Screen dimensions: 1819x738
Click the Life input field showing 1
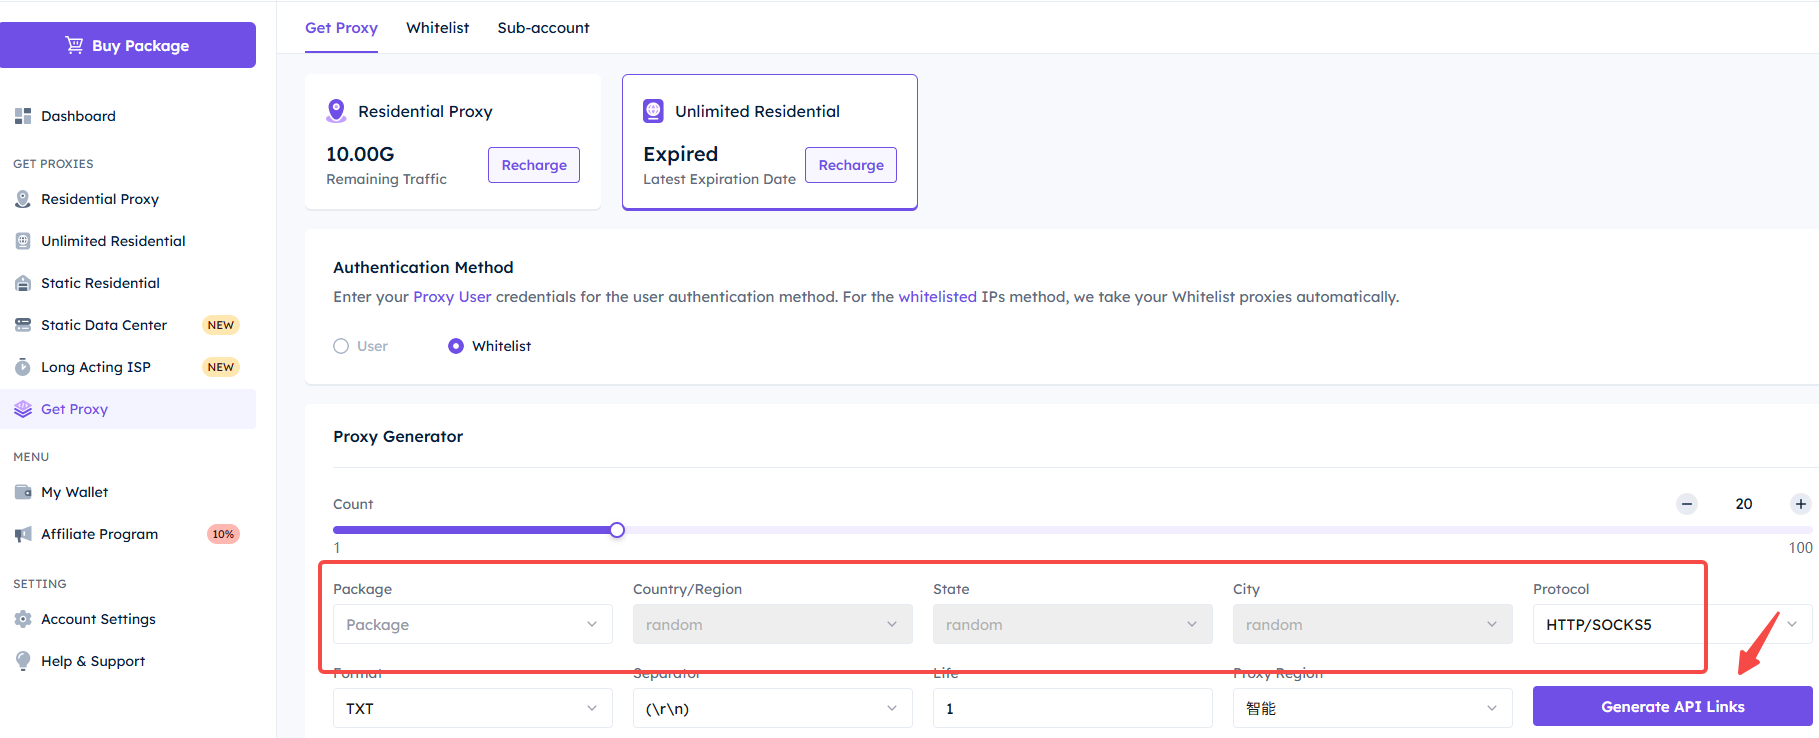(1073, 708)
